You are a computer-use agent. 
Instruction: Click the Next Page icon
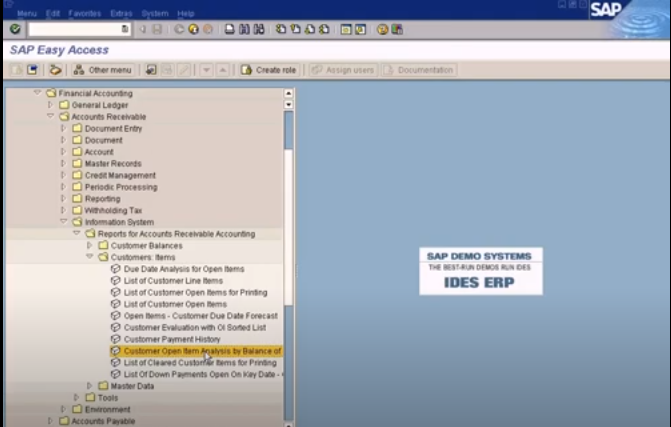tap(310, 29)
